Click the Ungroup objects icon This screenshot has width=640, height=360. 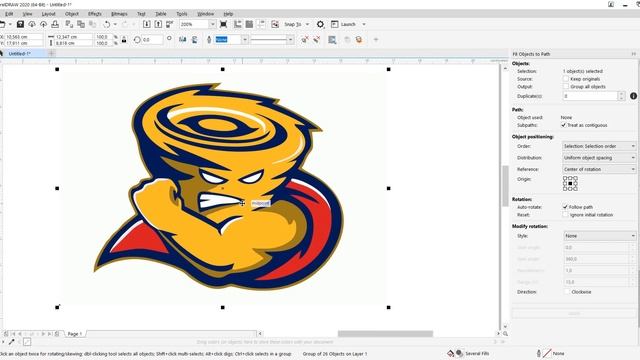coord(304,40)
